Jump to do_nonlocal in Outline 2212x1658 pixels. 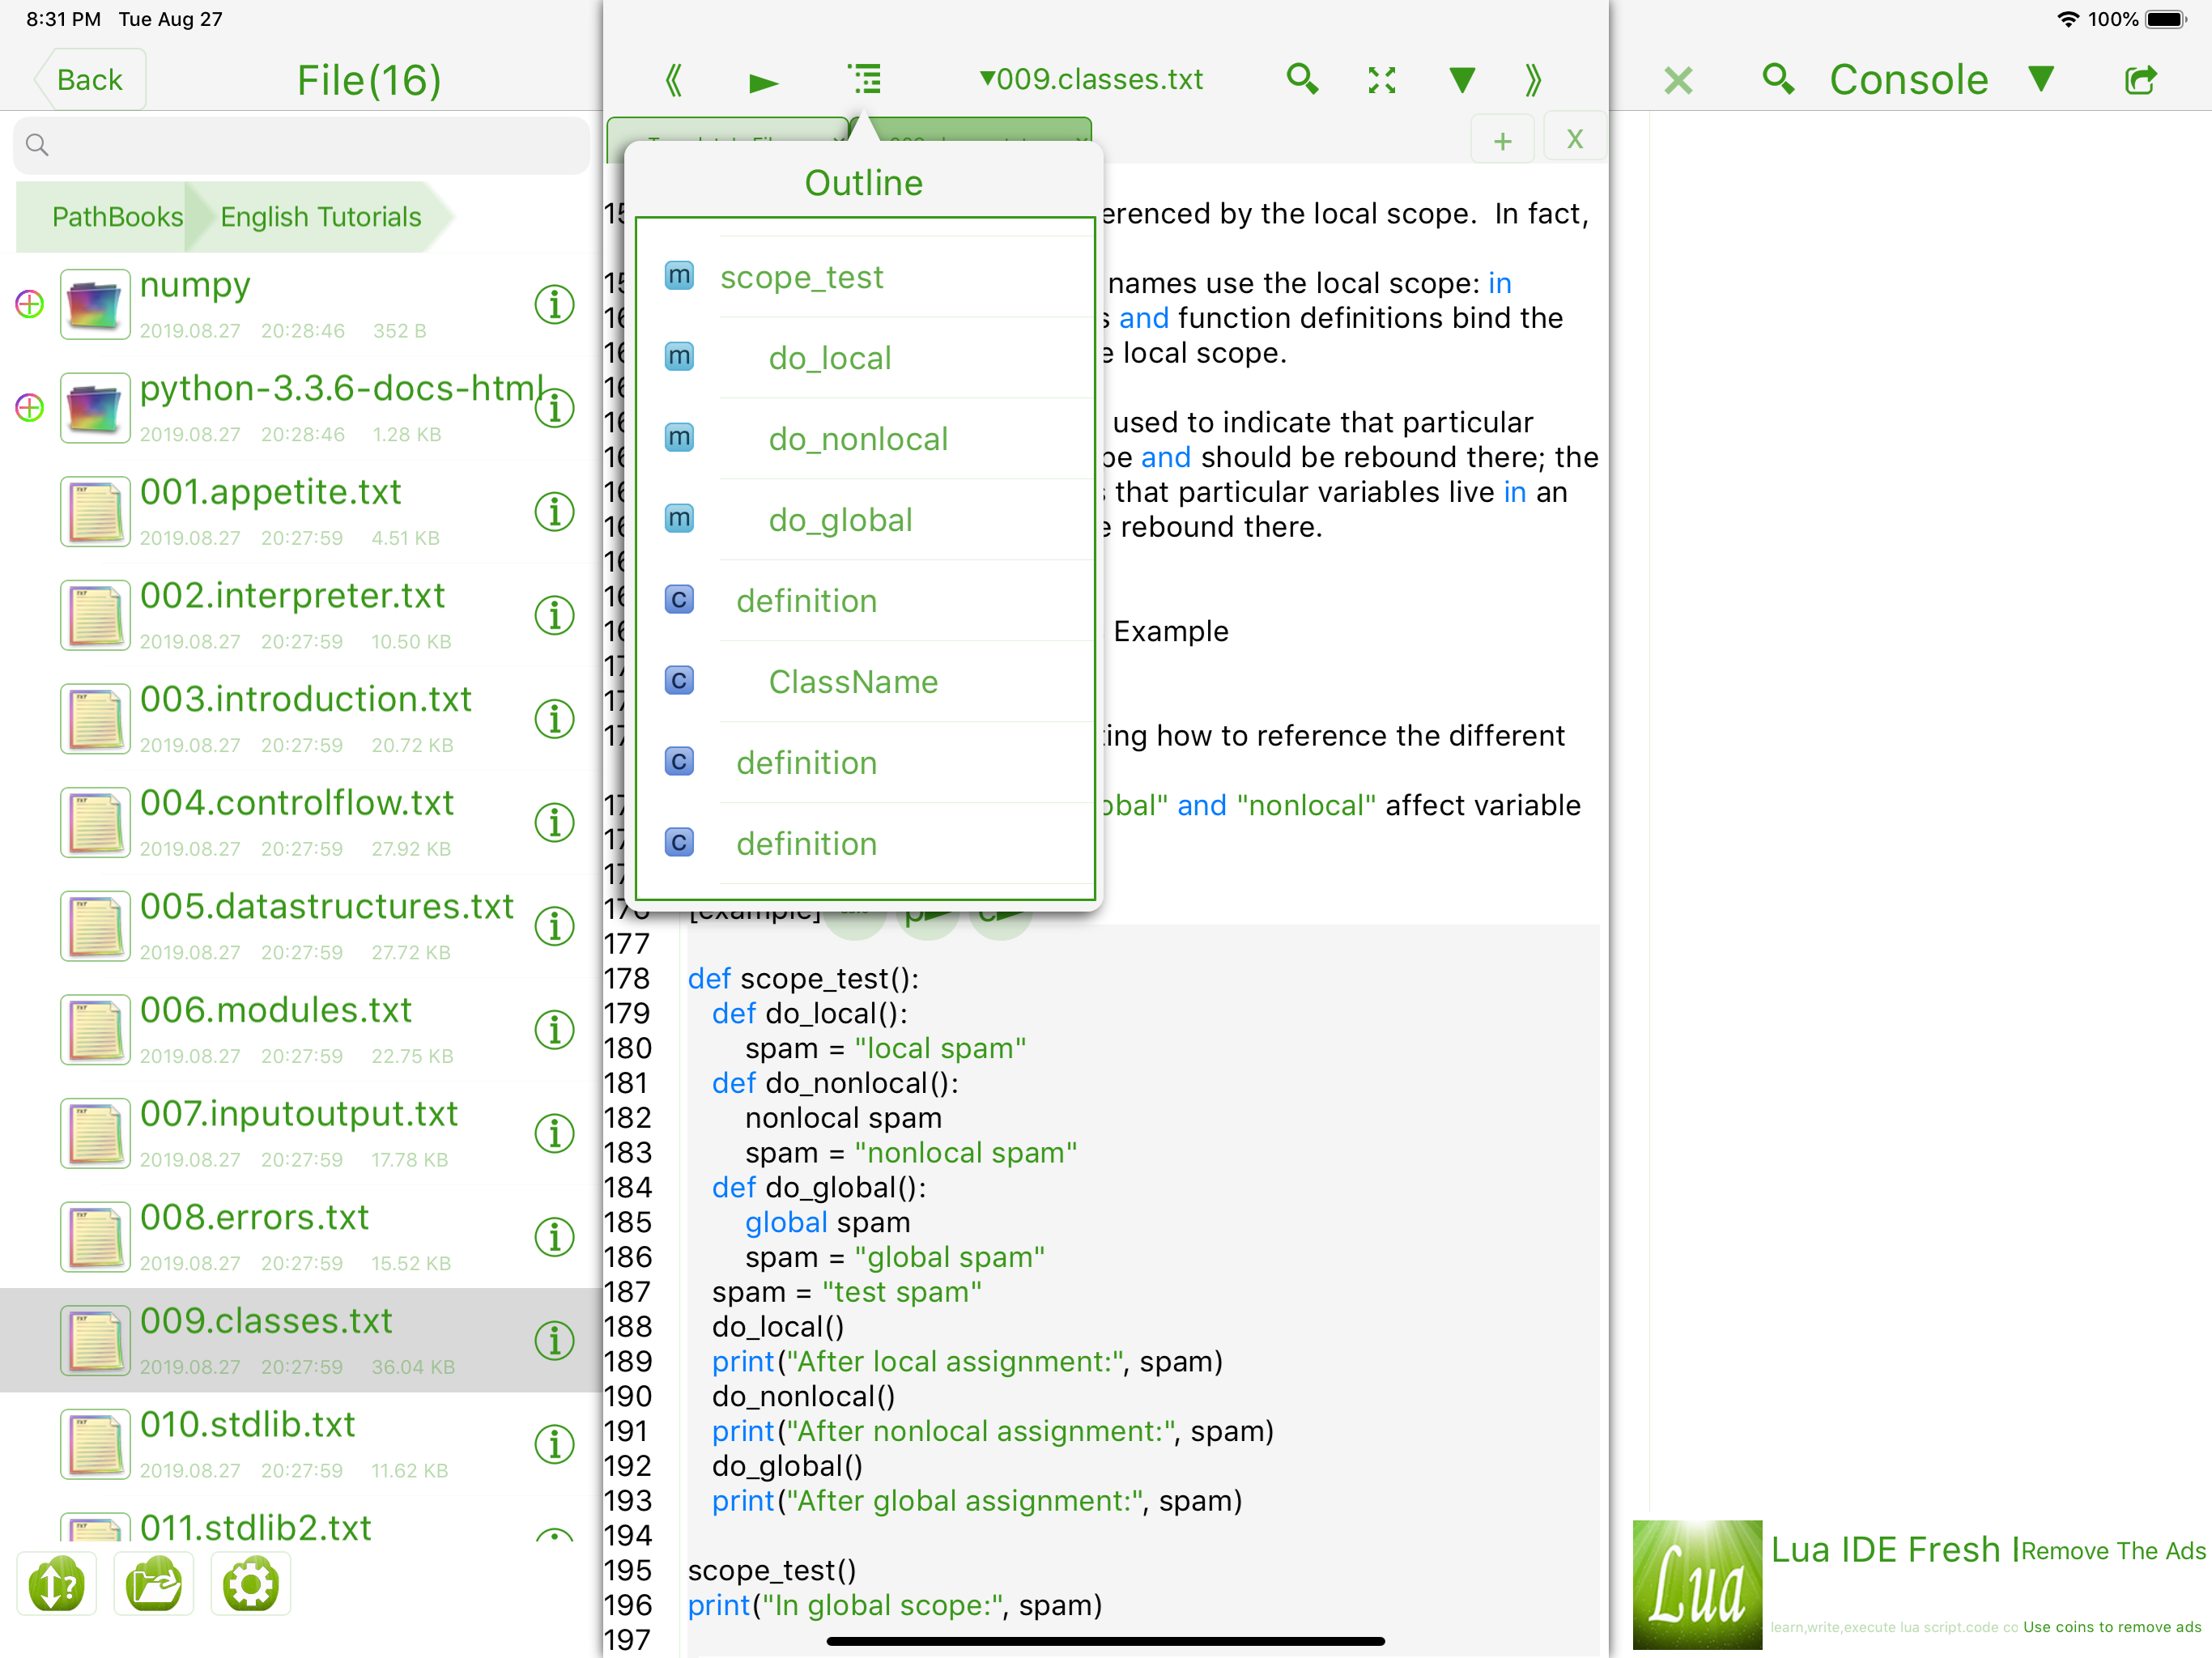click(858, 439)
